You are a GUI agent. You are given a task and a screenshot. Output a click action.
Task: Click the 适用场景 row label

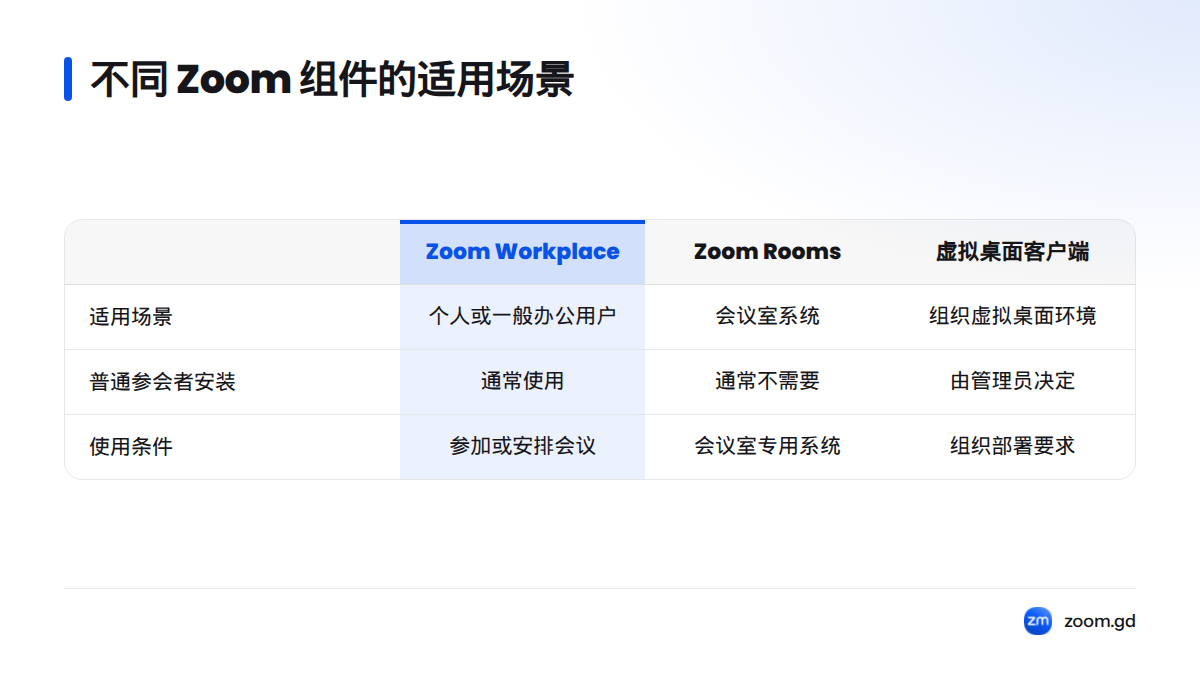point(131,317)
